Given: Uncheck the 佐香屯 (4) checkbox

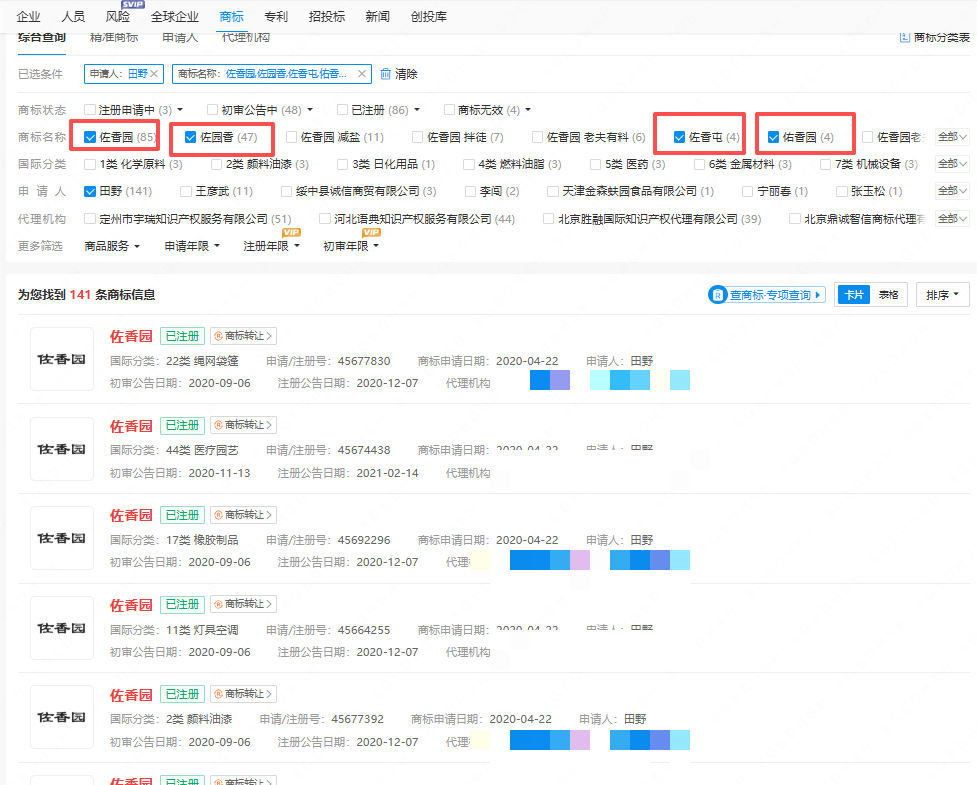Looking at the screenshot, I should [680, 137].
